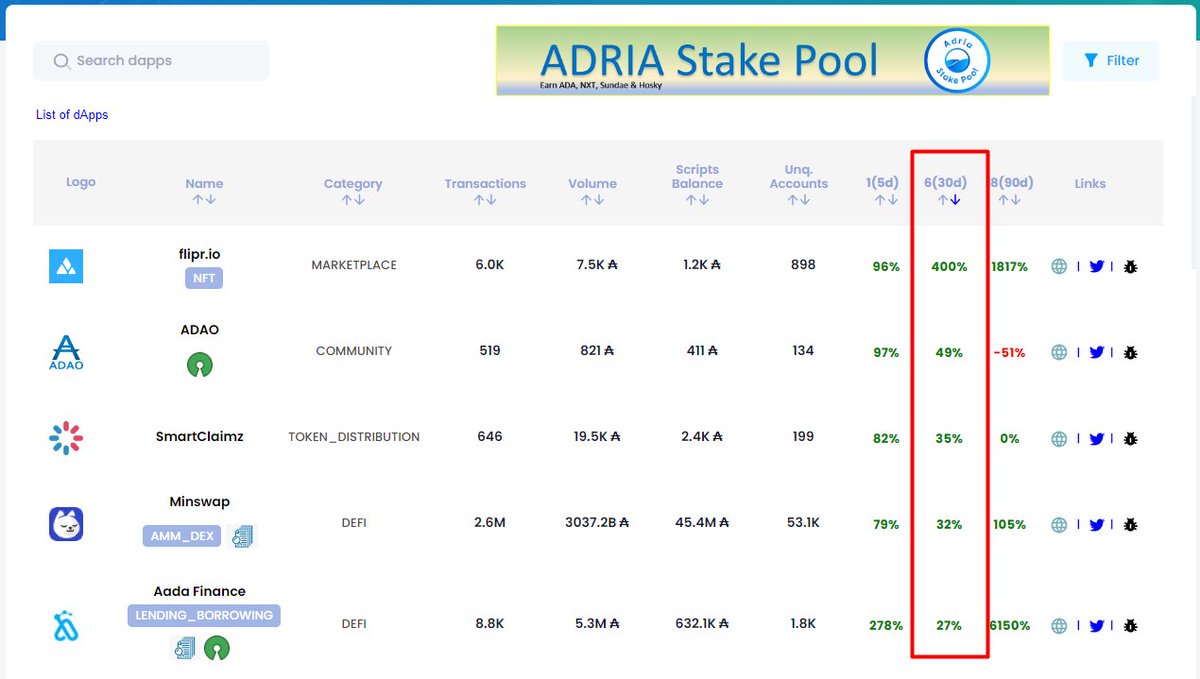Screen dimensions: 1200x679
Task: Select the Aada Finance name
Action: pos(200,591)
